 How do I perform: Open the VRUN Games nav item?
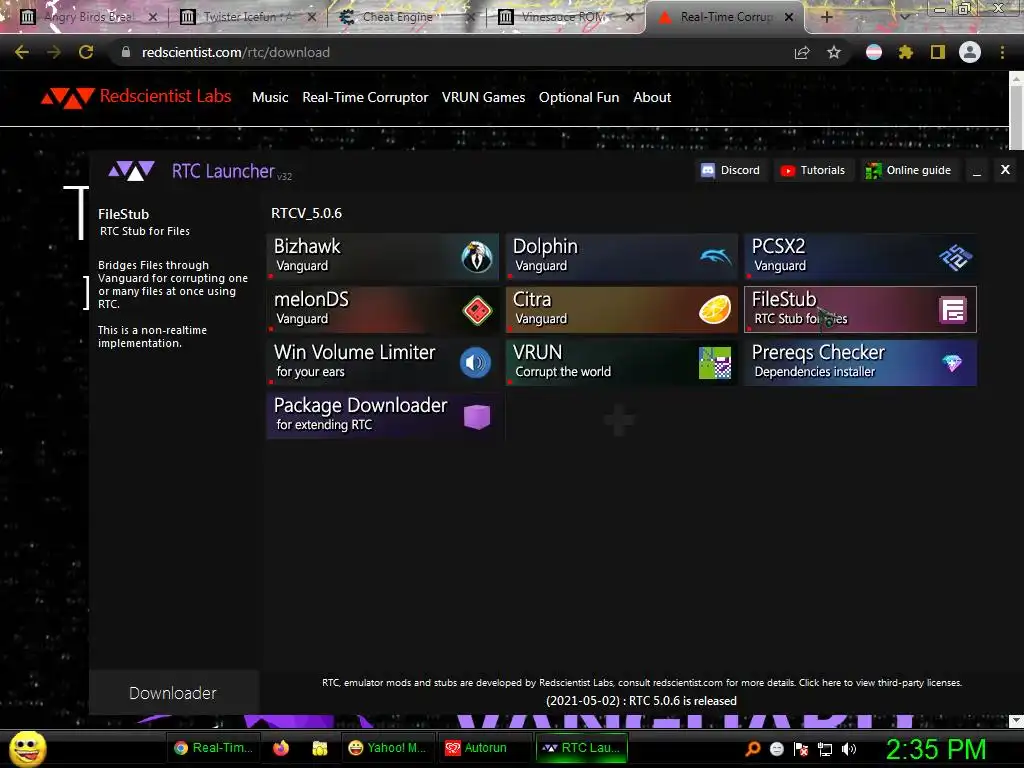coord(483,97)
